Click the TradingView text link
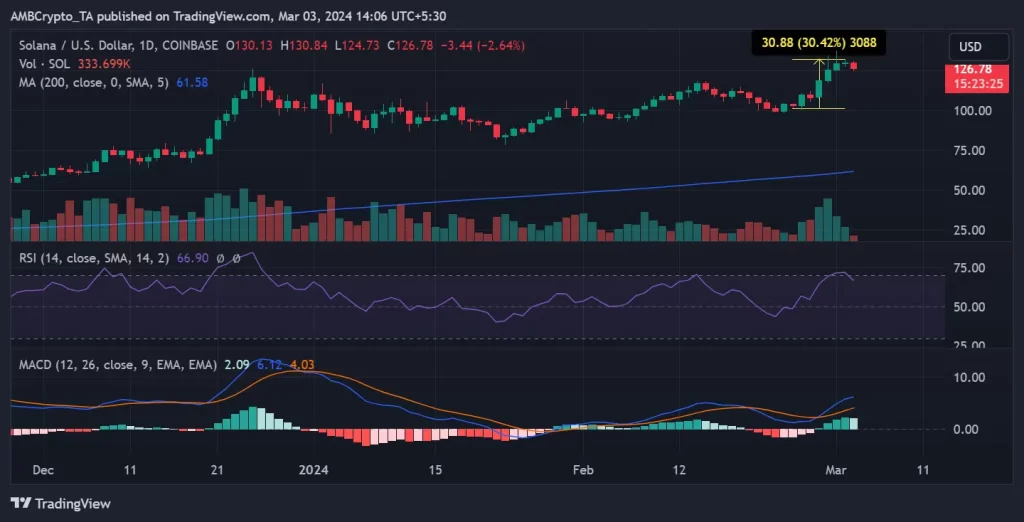Viewport: 1024px width, 522px height. (72, 504)
